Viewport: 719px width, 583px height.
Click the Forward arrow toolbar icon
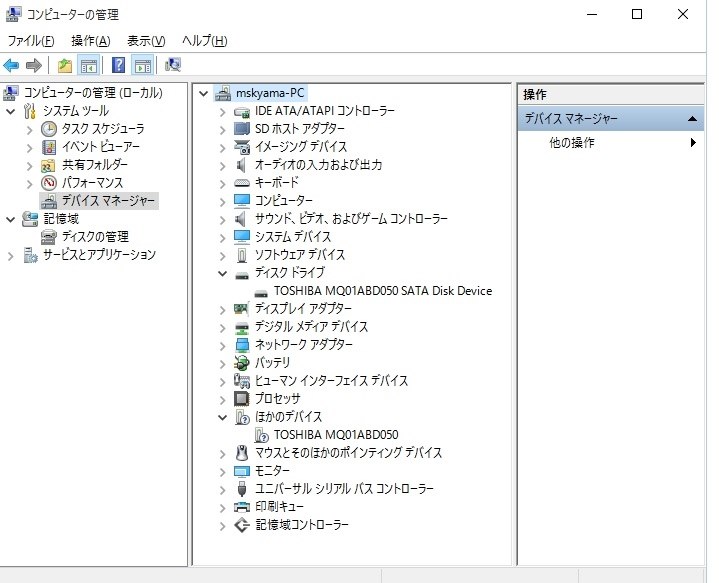coord(33,66)
